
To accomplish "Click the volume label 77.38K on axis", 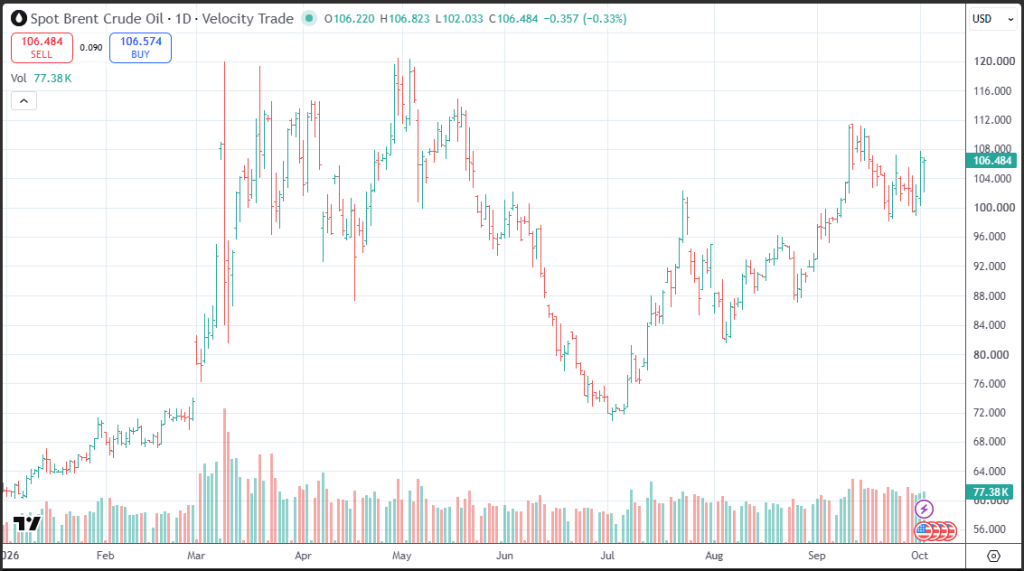I will [989, 492].
